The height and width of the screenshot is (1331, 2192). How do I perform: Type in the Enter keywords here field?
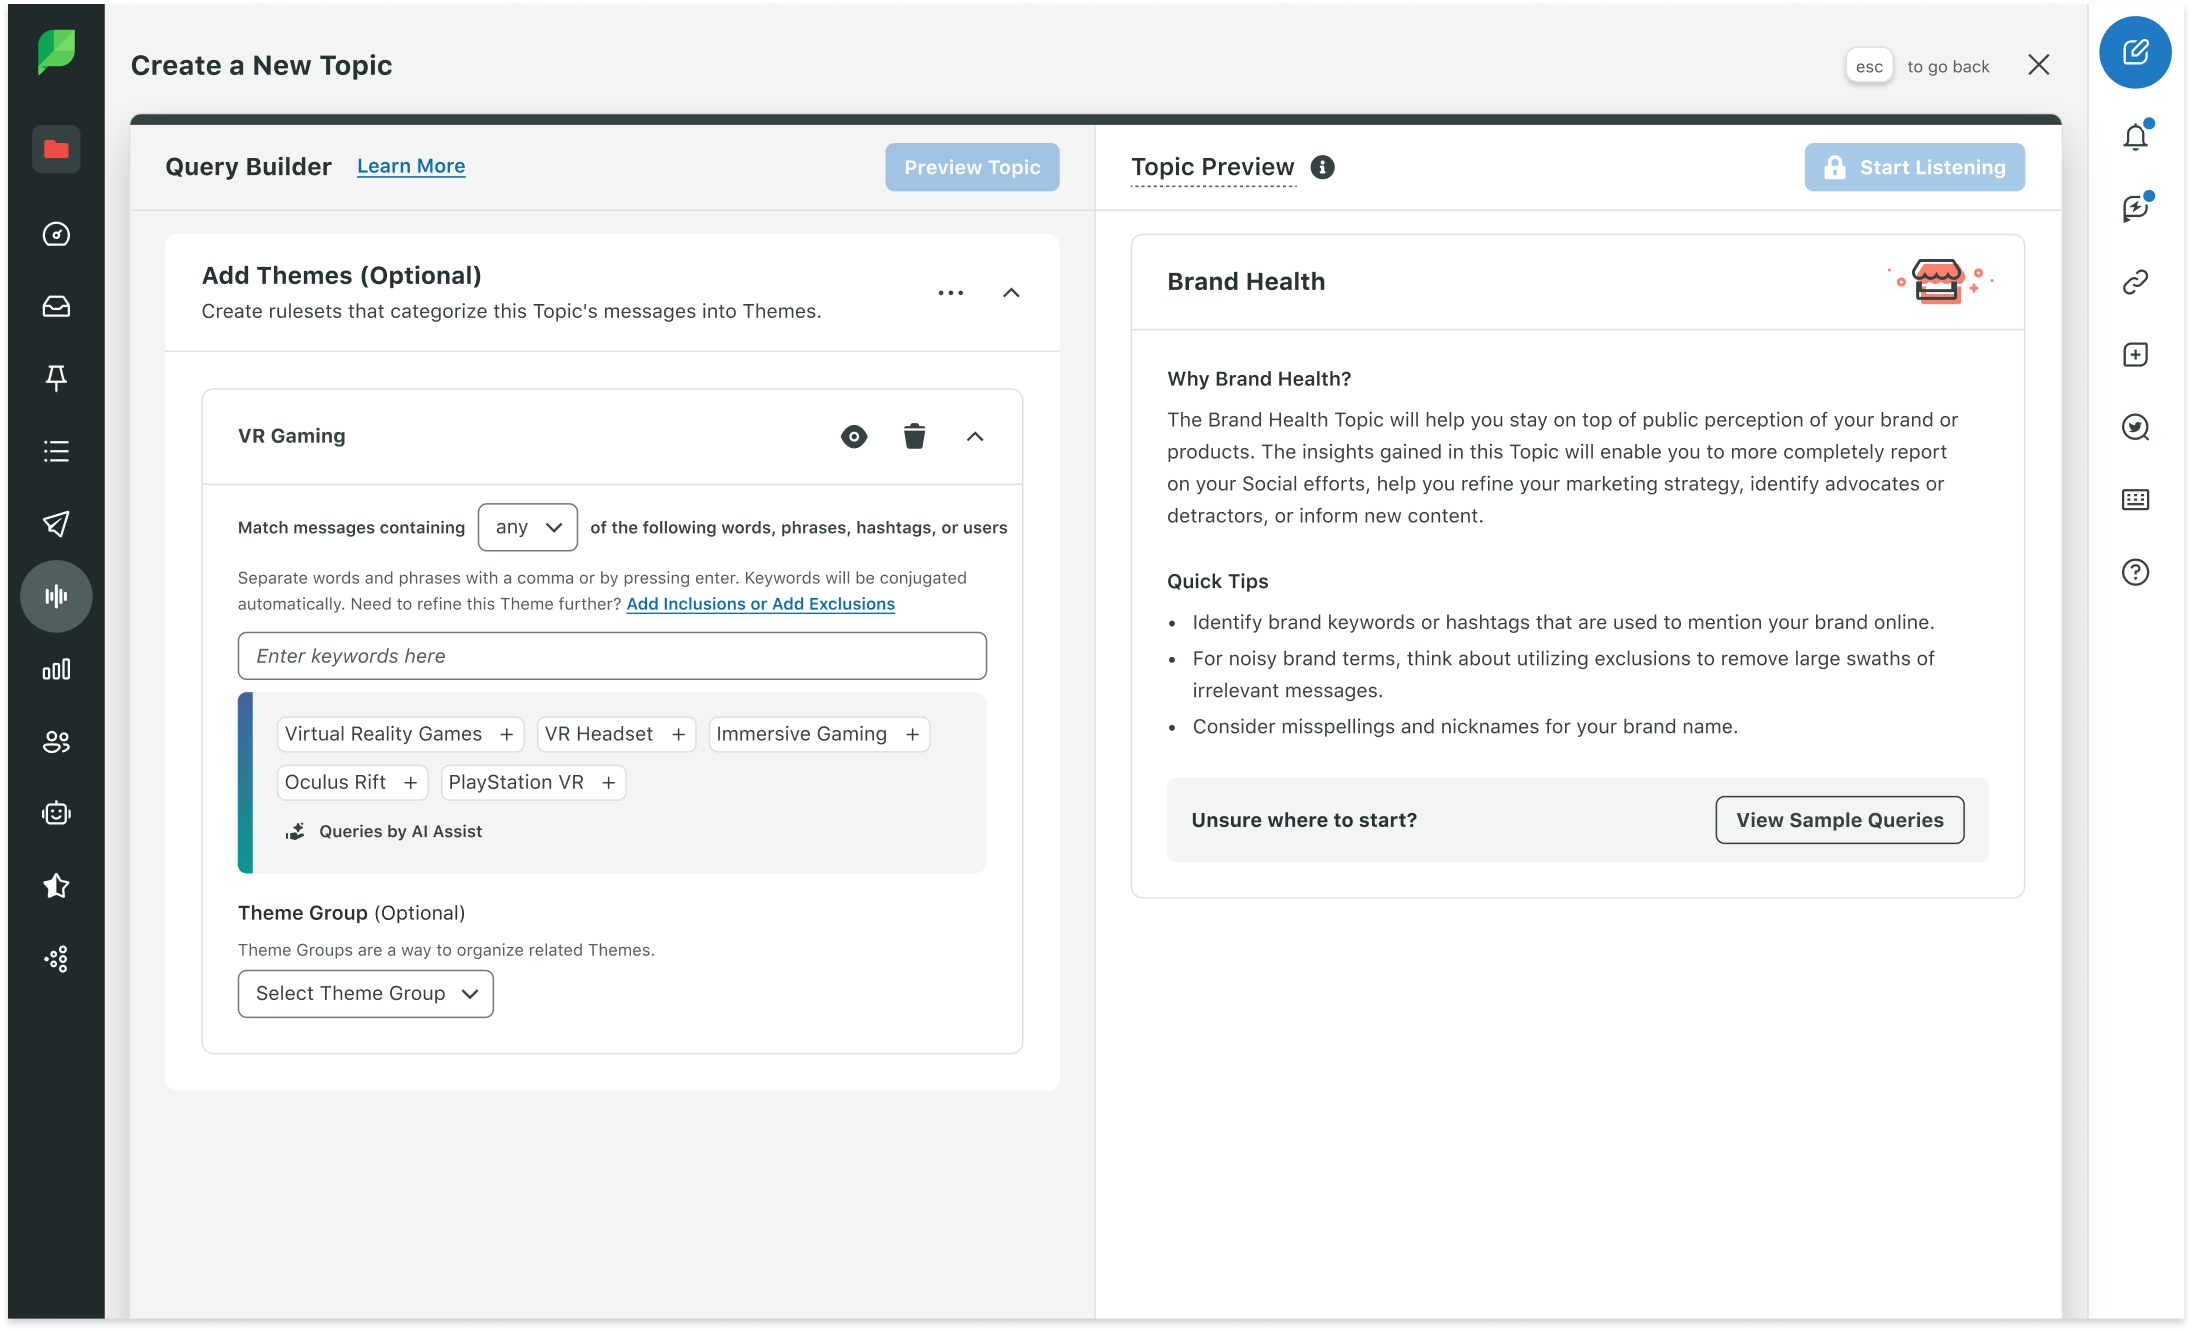click(611, 655)
